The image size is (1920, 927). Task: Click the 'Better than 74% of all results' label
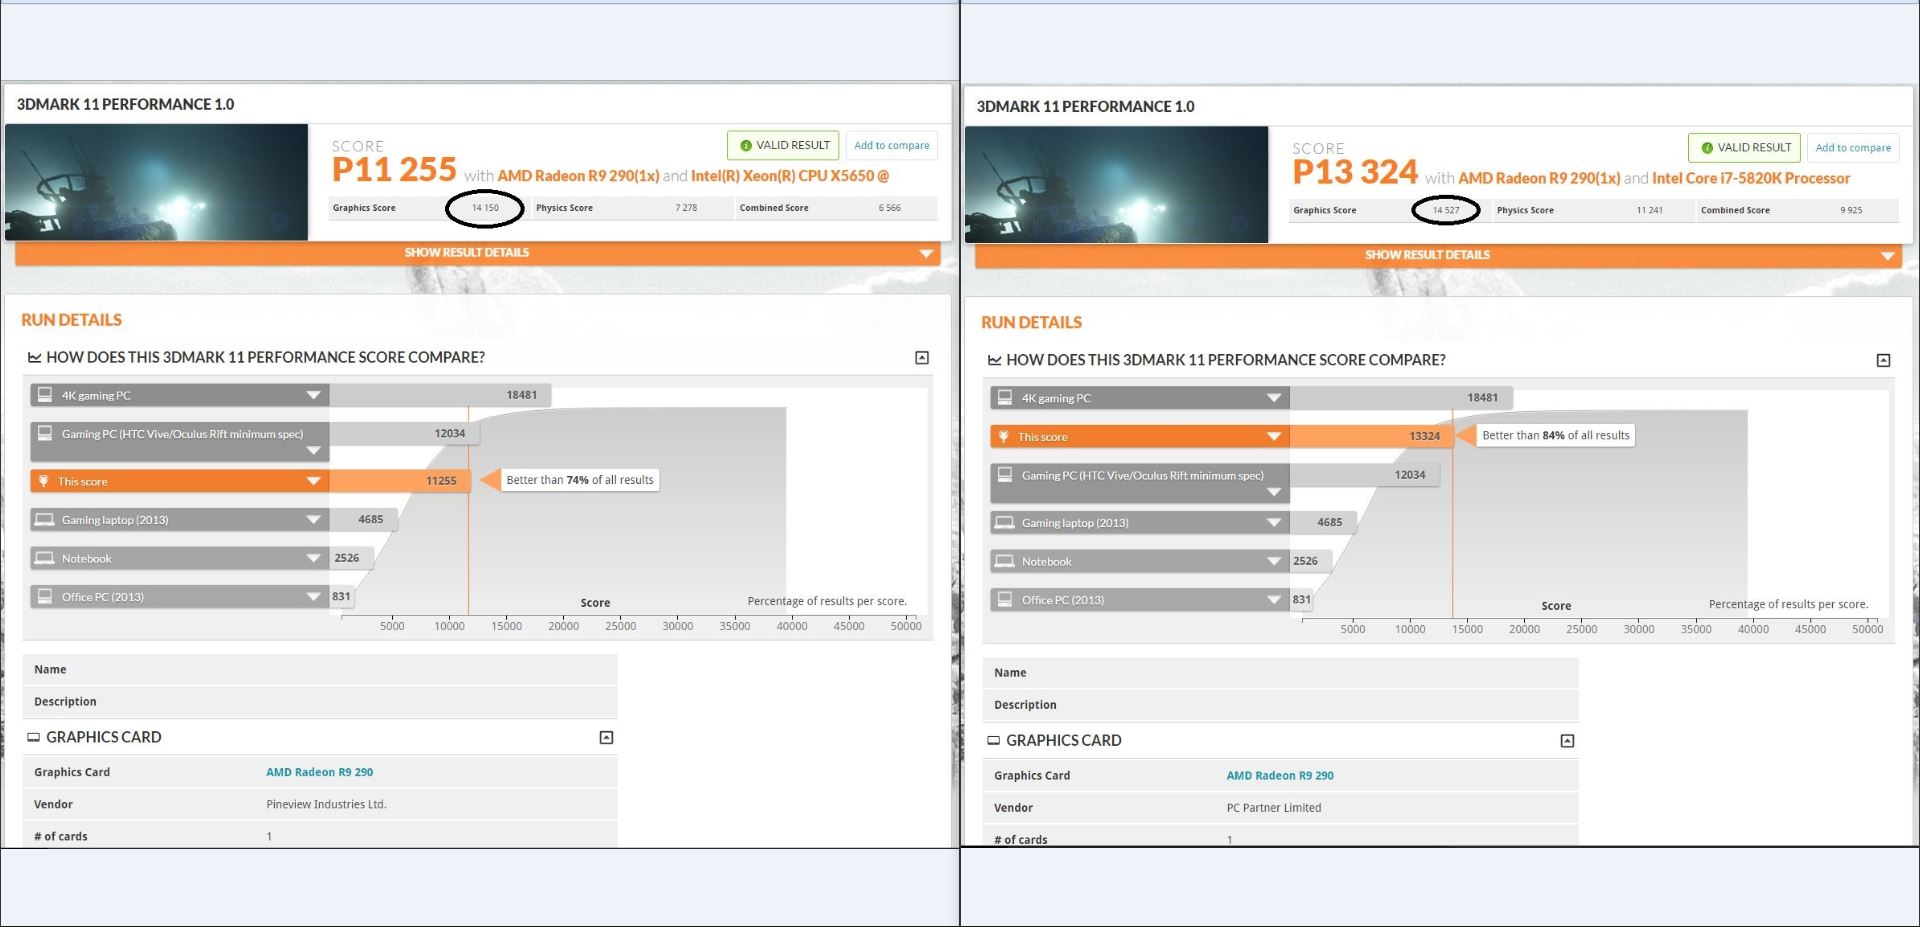point(580,480)
